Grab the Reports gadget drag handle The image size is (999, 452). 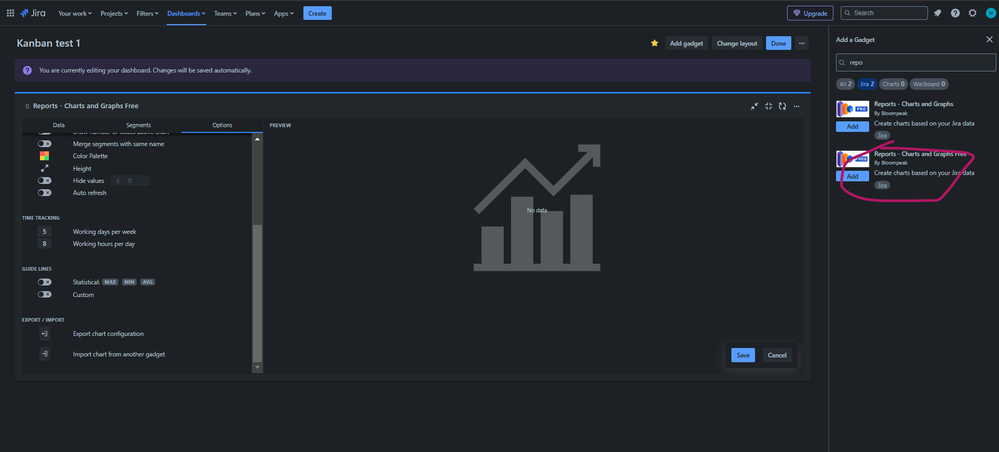(x=27, y=106)
